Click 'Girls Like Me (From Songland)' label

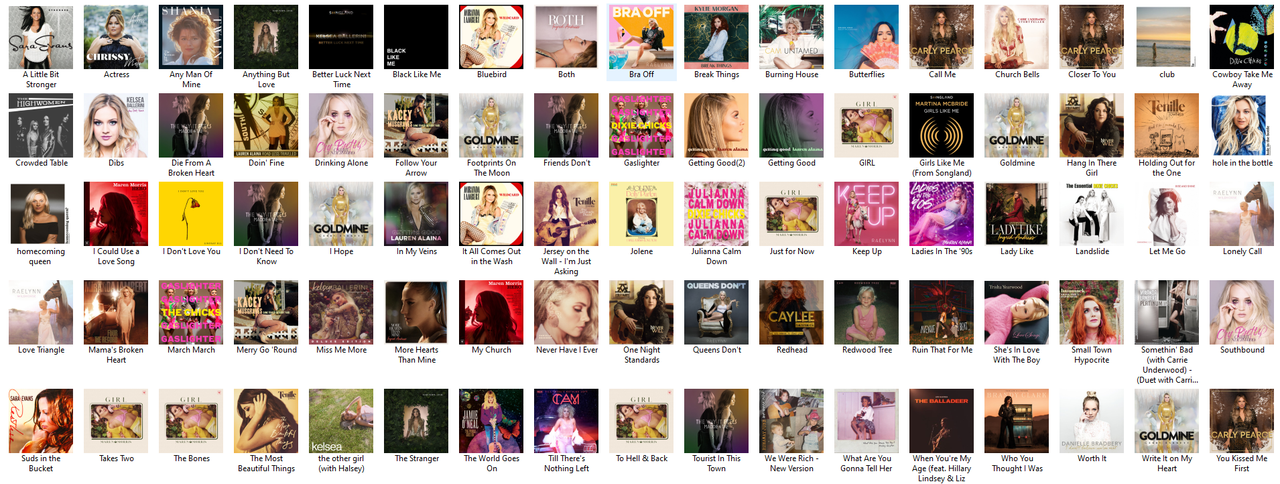click(x=941, y=168)
